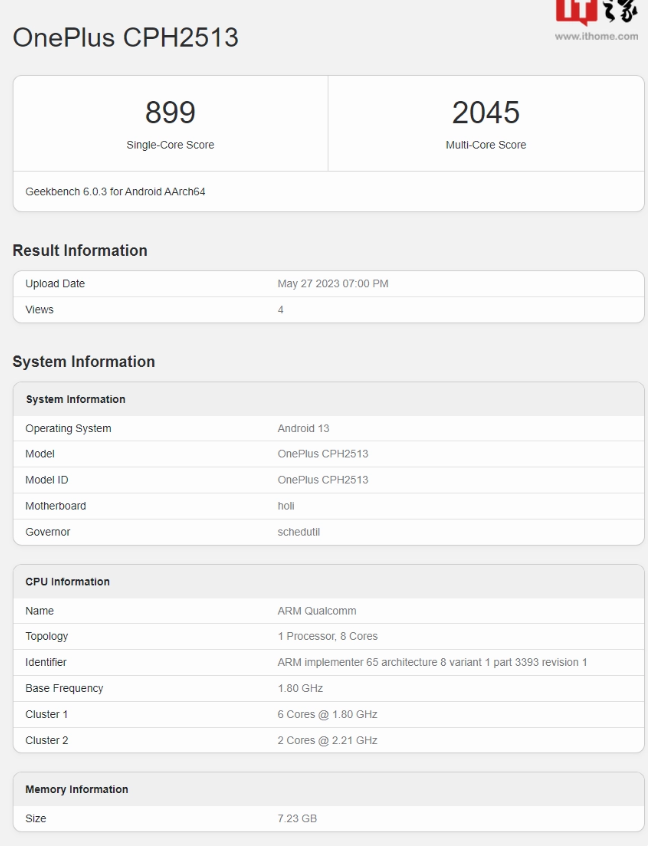Select the 6 Cores @ 1.80 GHz value
Image resolution: width=655 pixels, height=847 pixels.
point(327,714)
